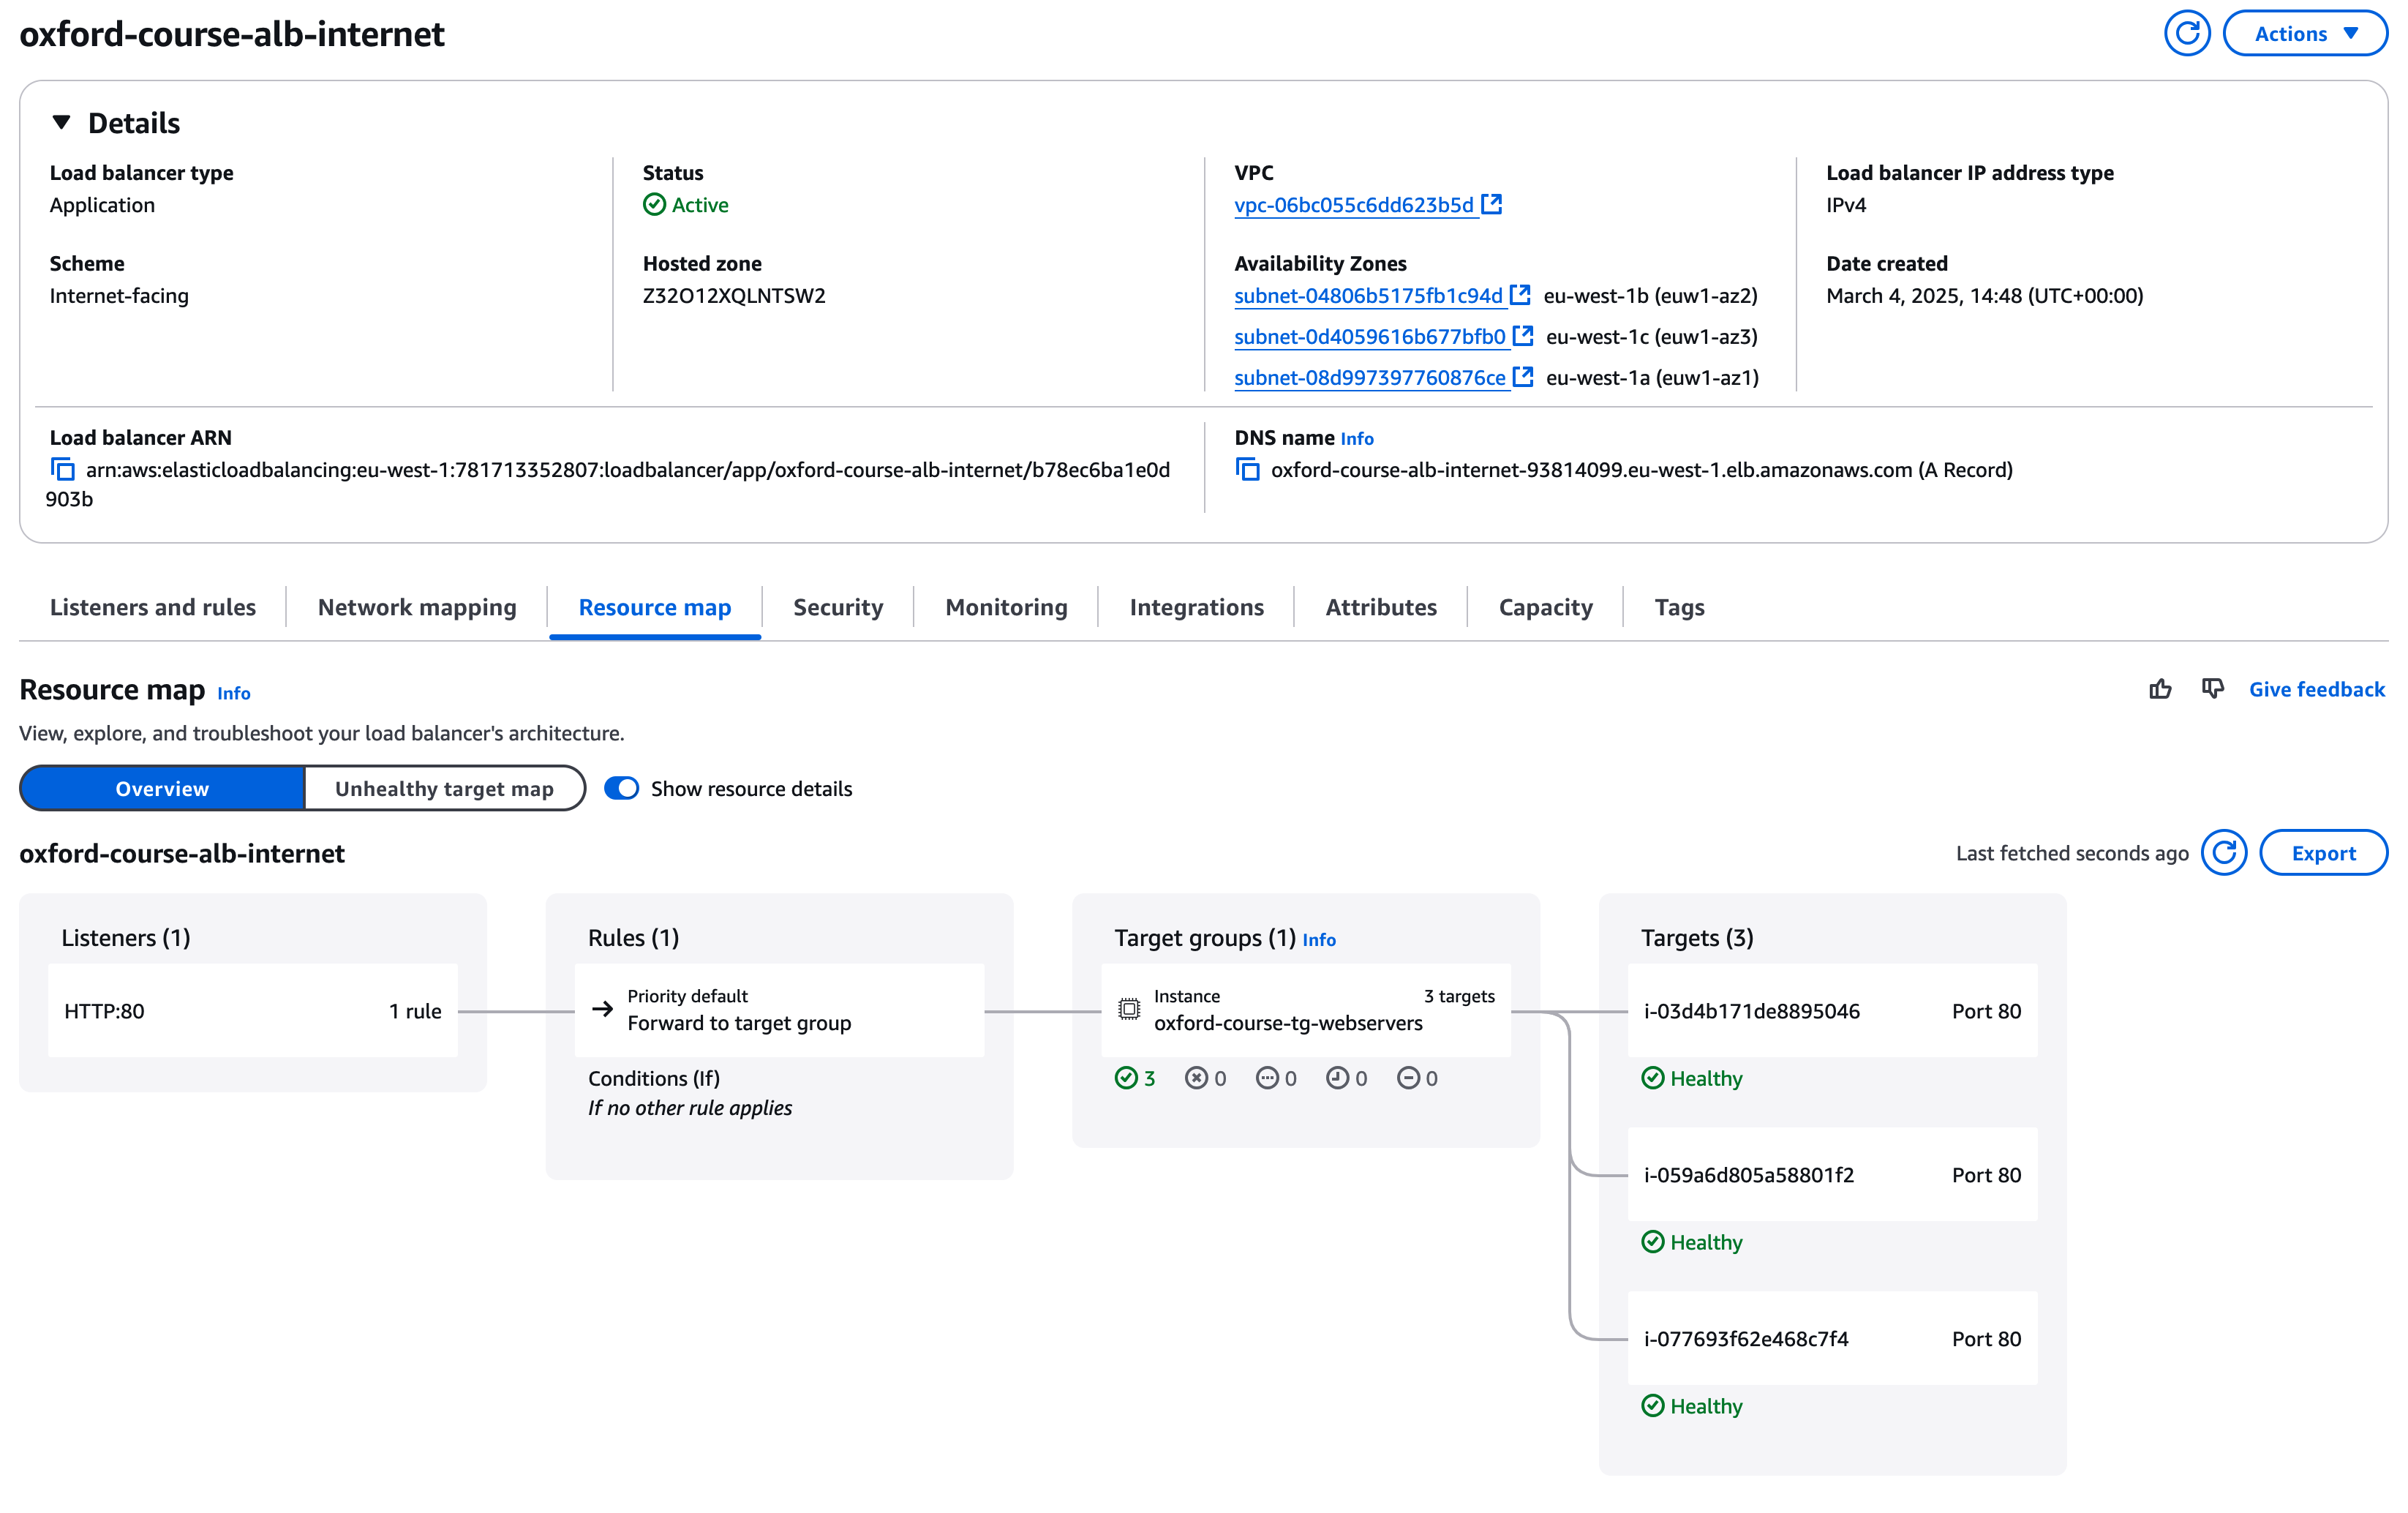This screenshot has width=2408, height=1513.
Task: Open VPC link external icon
Action: pyautogui.click(x=1491, y=205)
